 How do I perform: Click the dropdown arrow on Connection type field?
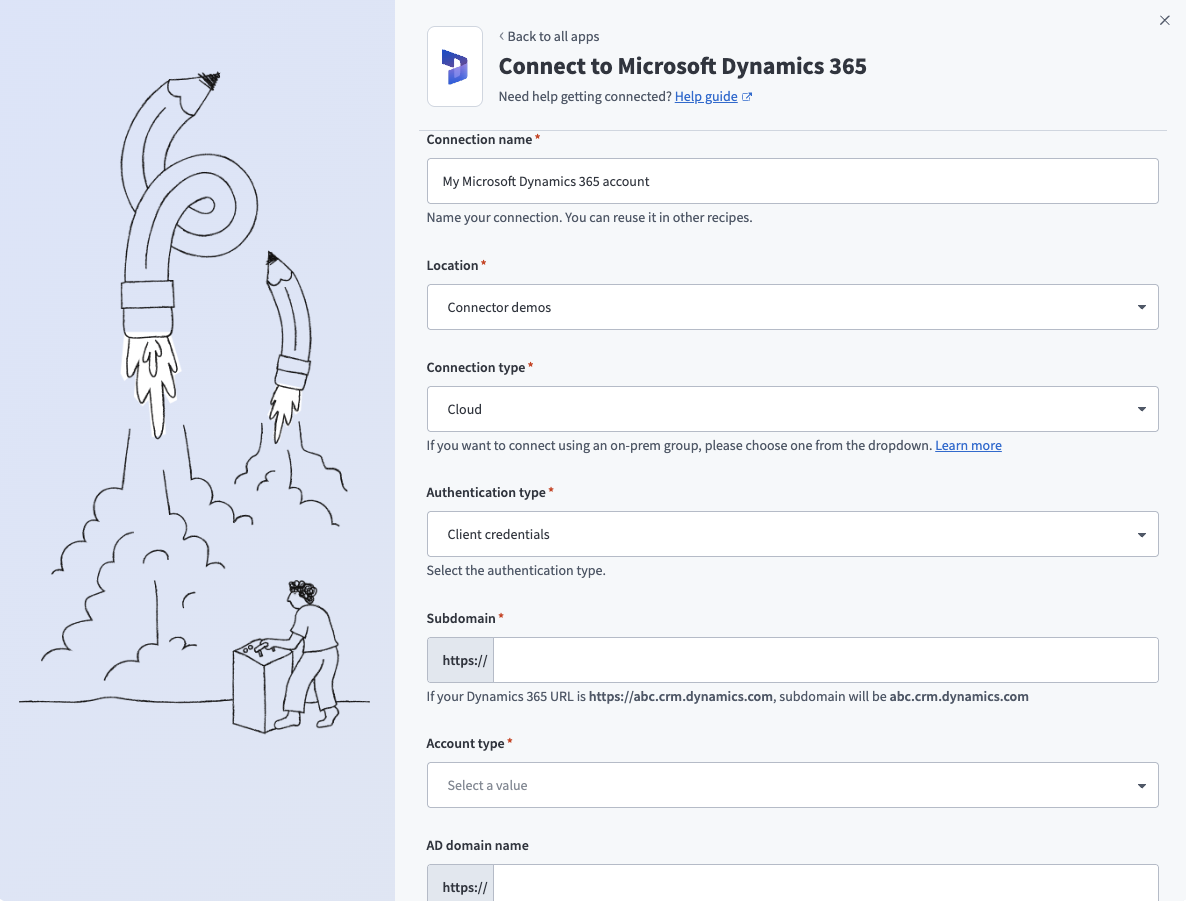click(x=1141, y=409)
